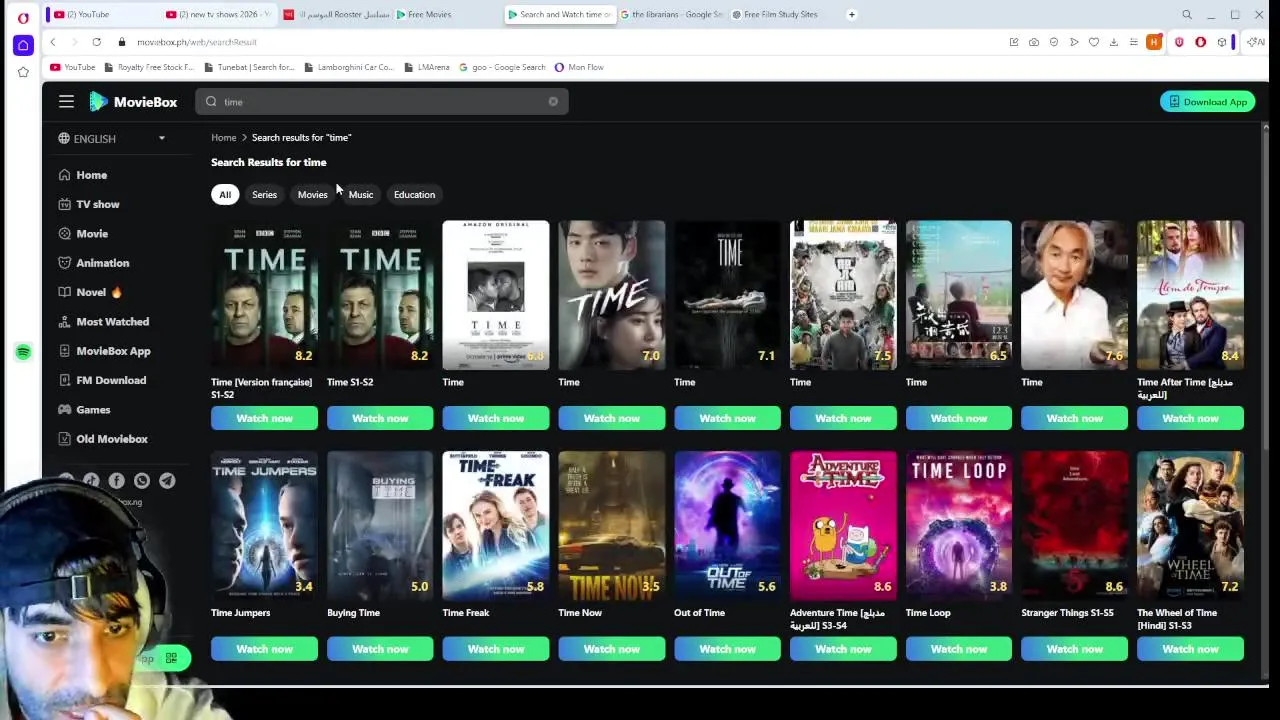
Task: Watch now for Time Loop
Action: coord(959,649)
